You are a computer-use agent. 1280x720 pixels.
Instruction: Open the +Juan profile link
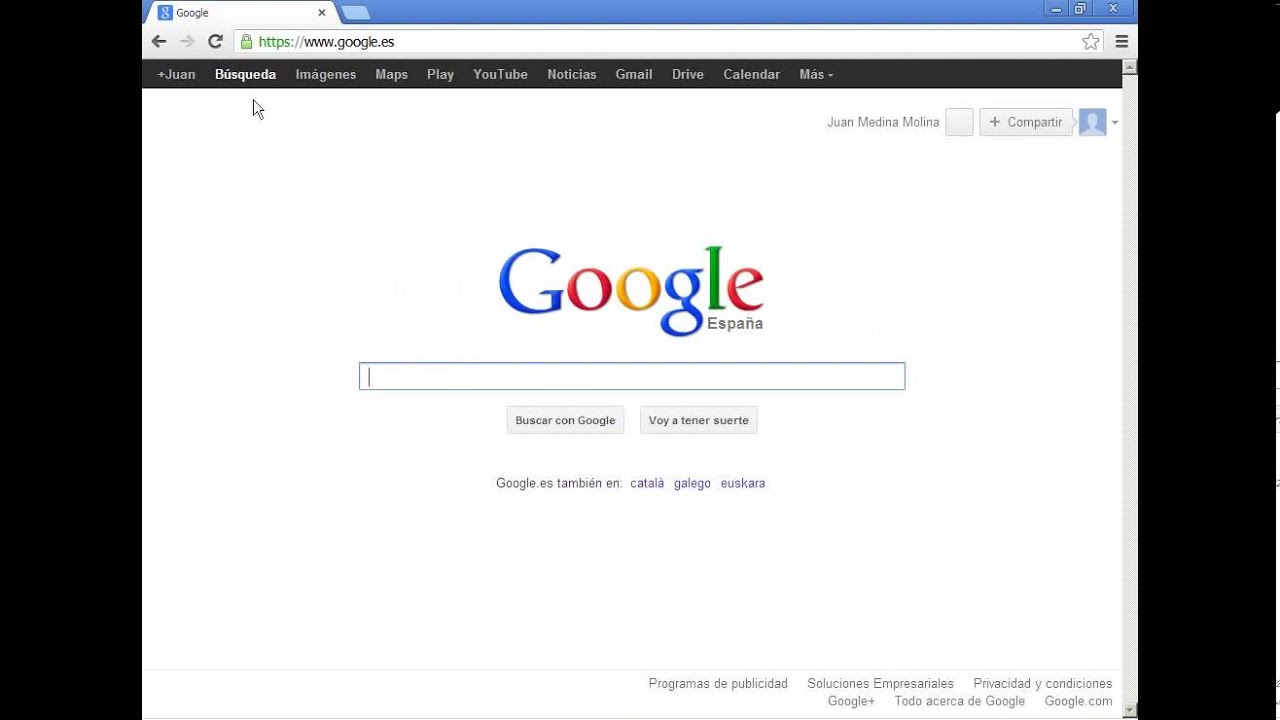tap(176, 74)
